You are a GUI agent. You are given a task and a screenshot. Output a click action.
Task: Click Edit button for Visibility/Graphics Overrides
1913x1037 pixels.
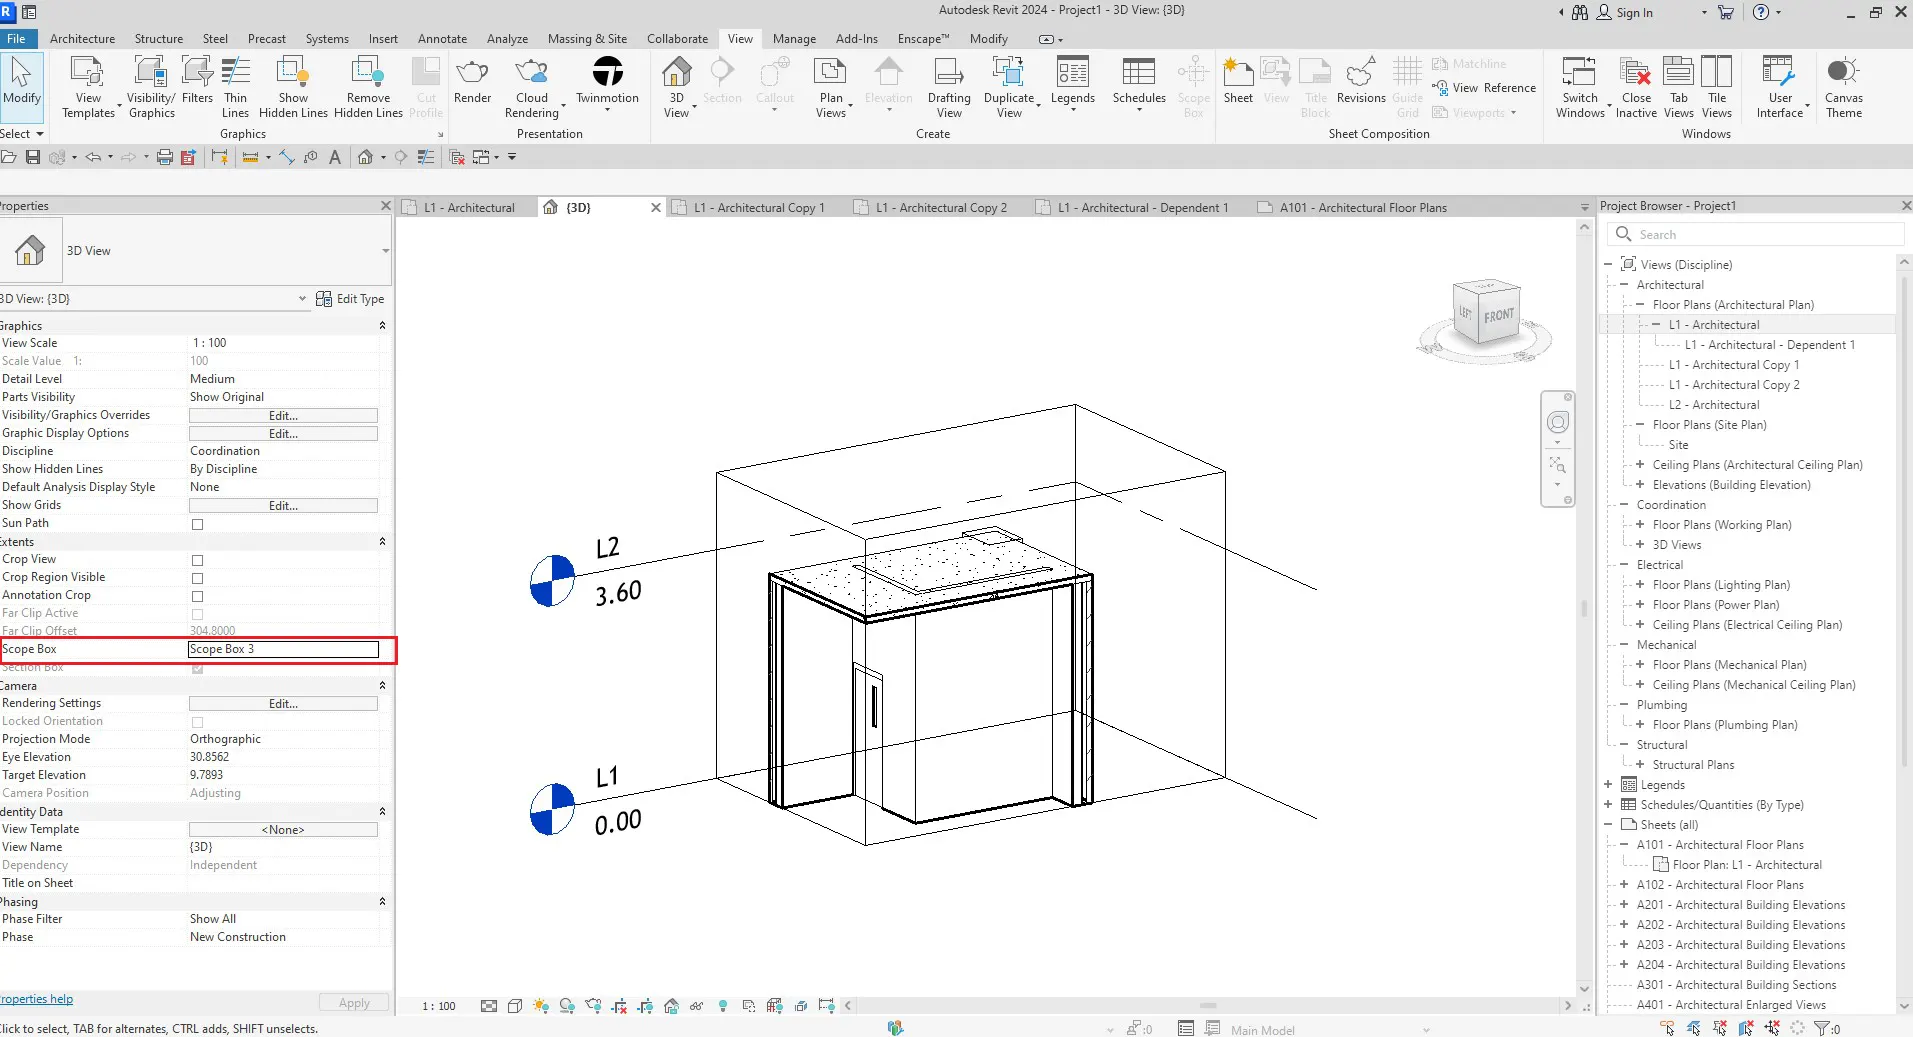[283, 416]
